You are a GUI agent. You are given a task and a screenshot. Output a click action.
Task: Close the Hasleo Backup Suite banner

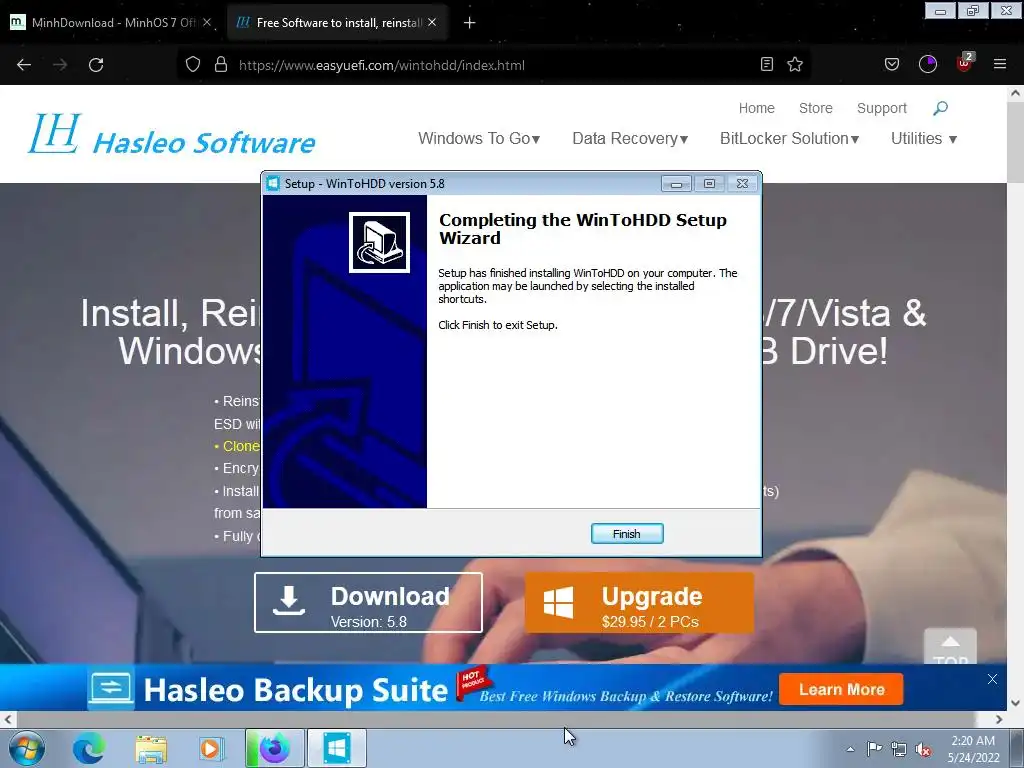992,679
